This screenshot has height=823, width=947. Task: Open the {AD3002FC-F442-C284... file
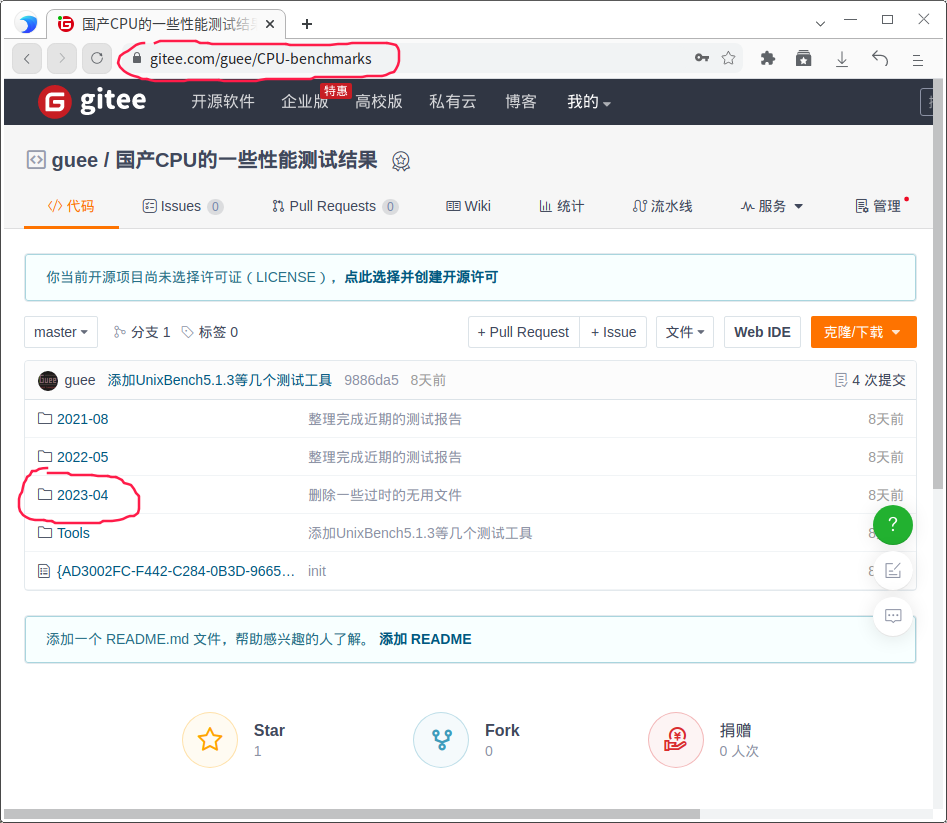pyautogui.click(x=175, y=571)
